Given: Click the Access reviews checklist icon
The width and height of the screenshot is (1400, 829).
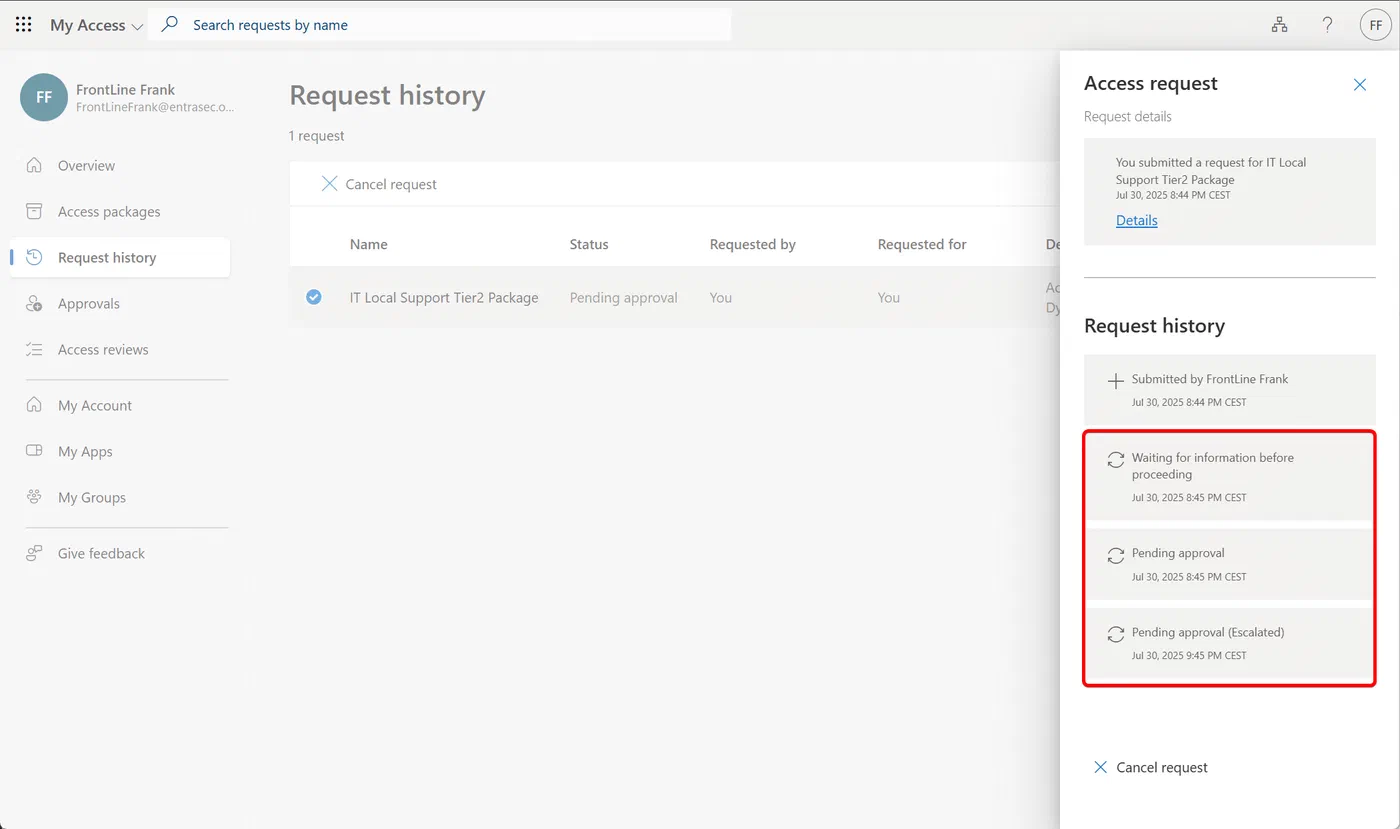Looking at the screenshot, I should [34, 349].
